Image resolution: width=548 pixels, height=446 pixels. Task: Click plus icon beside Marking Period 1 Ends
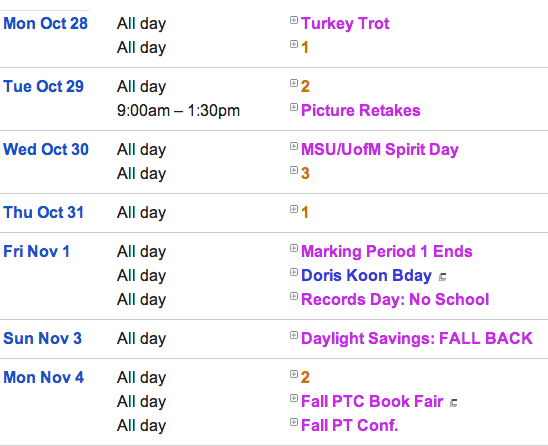point(294,248)
